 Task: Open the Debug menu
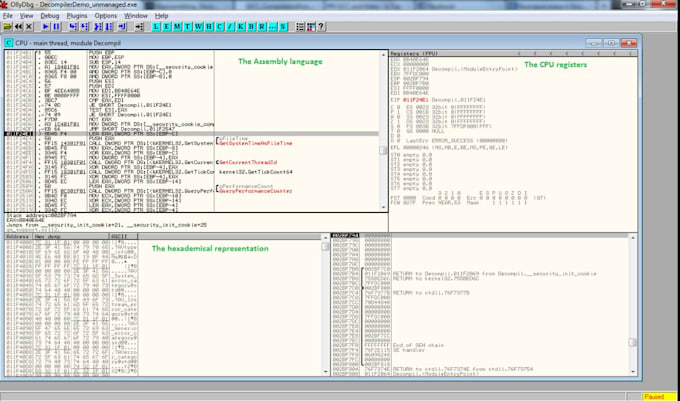(50, 16)
